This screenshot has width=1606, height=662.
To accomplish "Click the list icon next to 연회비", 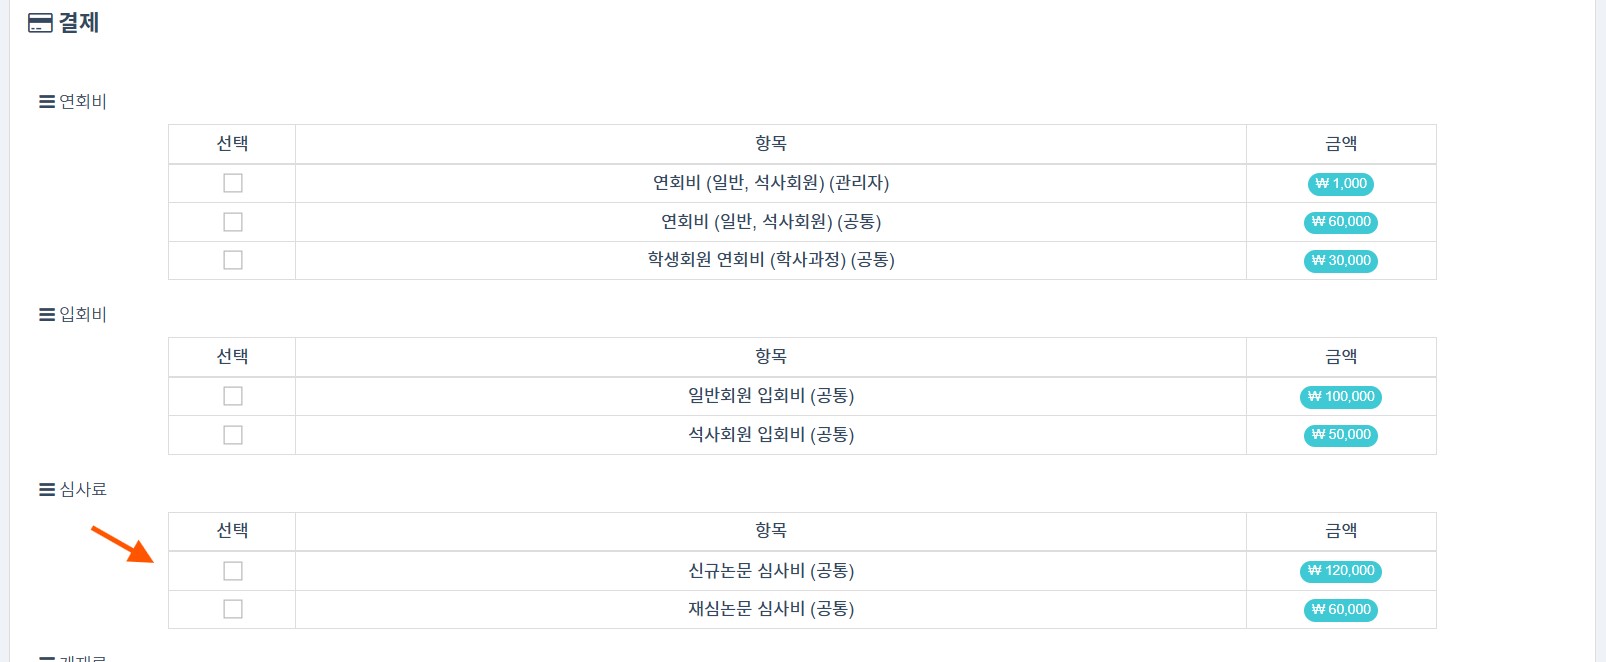I will pos(47,102).
